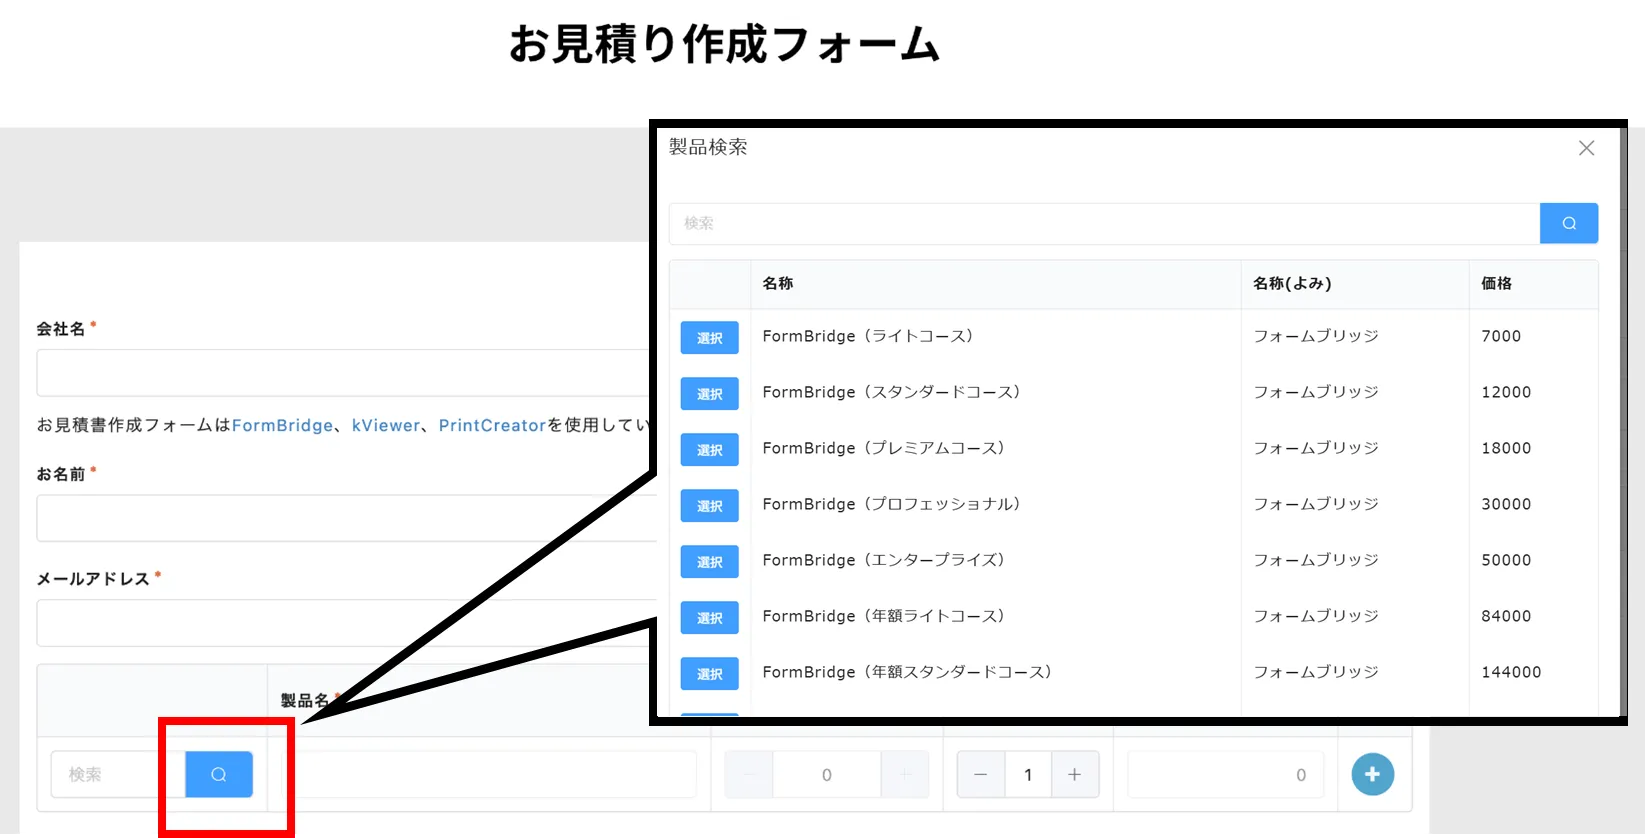1645x838 pixels.
Task: Select FormBridge（ライトコース） with its 選択 button
Action: (x=710, y=338)
